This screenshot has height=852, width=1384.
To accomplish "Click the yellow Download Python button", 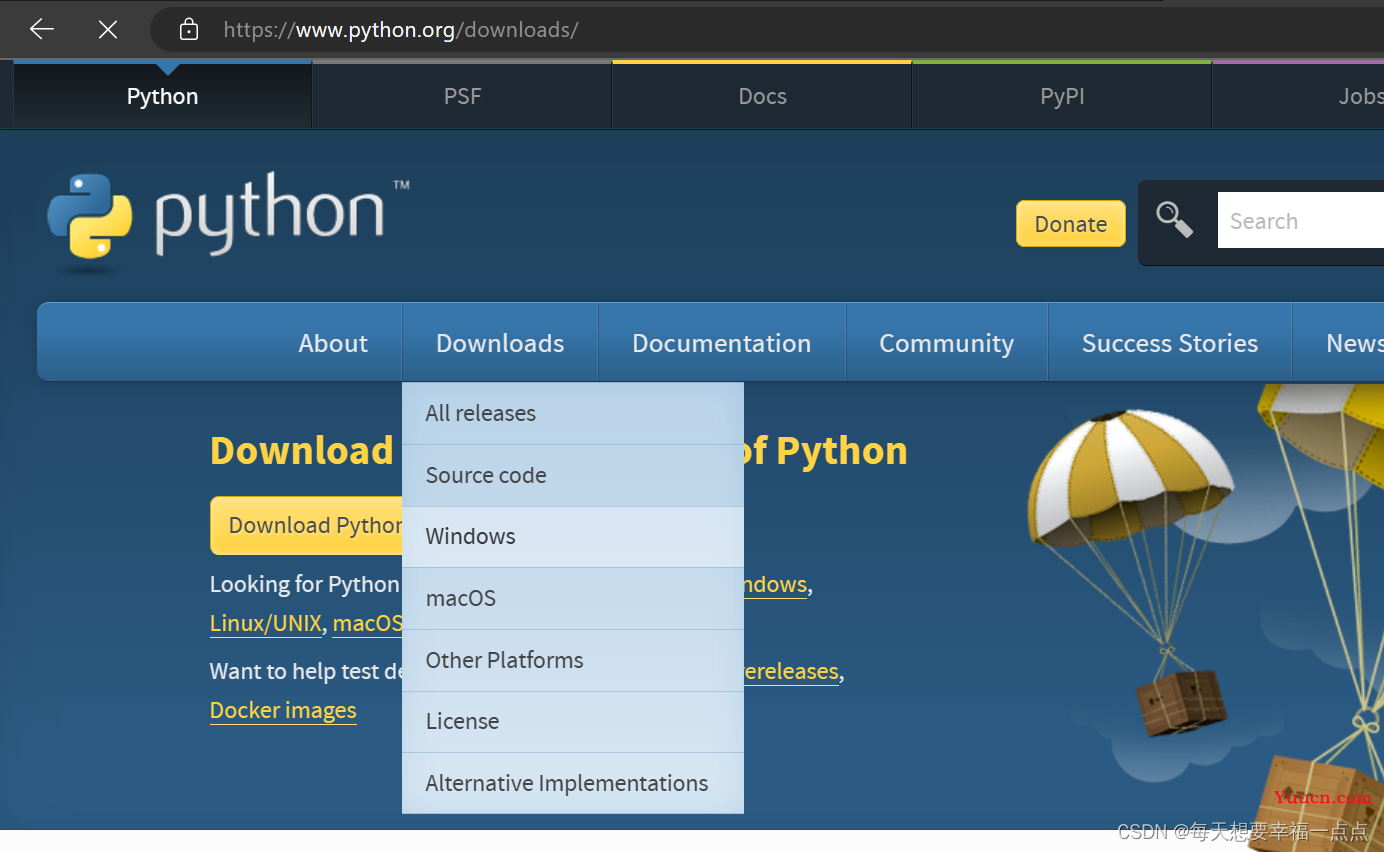I will pyautogui.click(x=306, y=525).
